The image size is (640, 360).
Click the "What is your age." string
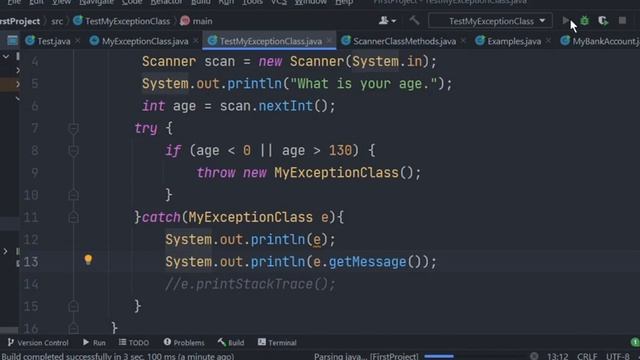(363, 84)
